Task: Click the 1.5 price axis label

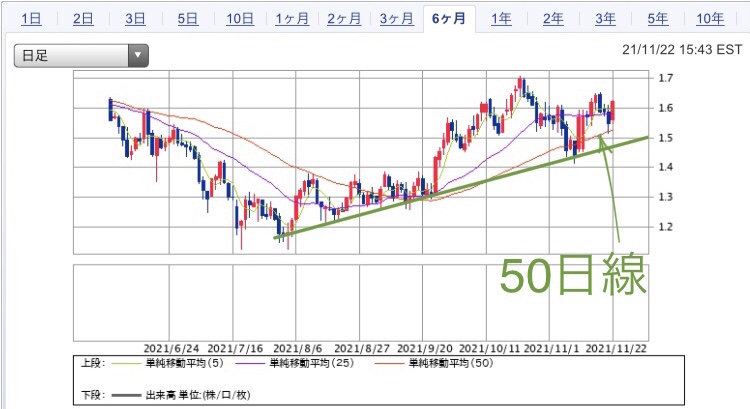Action: click(x=665, y=138)
